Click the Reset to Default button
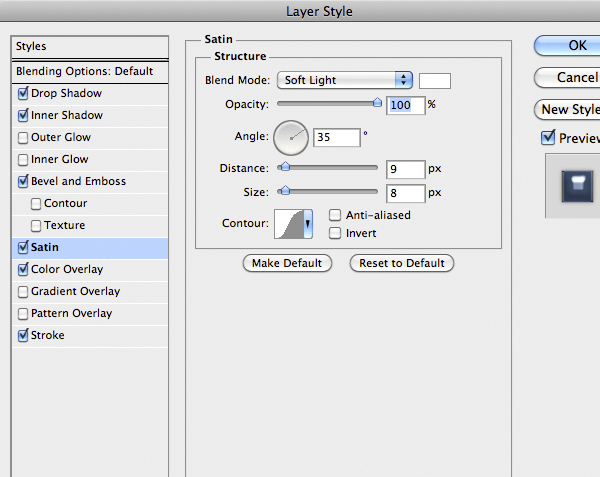The width and height of the screenshot is (600, 477). pyautogui.click(x=401, y=263)
